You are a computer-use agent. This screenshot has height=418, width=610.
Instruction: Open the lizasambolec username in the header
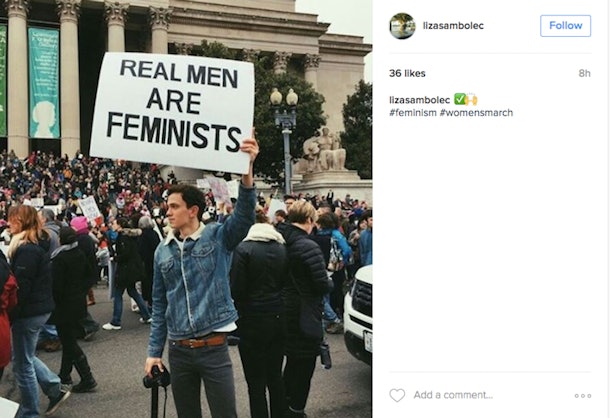coord(453,26)
